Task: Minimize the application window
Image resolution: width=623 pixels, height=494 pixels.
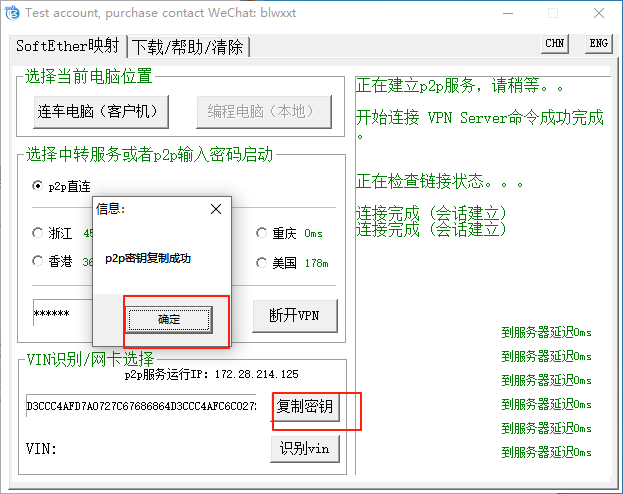Action: click(507, 14)
